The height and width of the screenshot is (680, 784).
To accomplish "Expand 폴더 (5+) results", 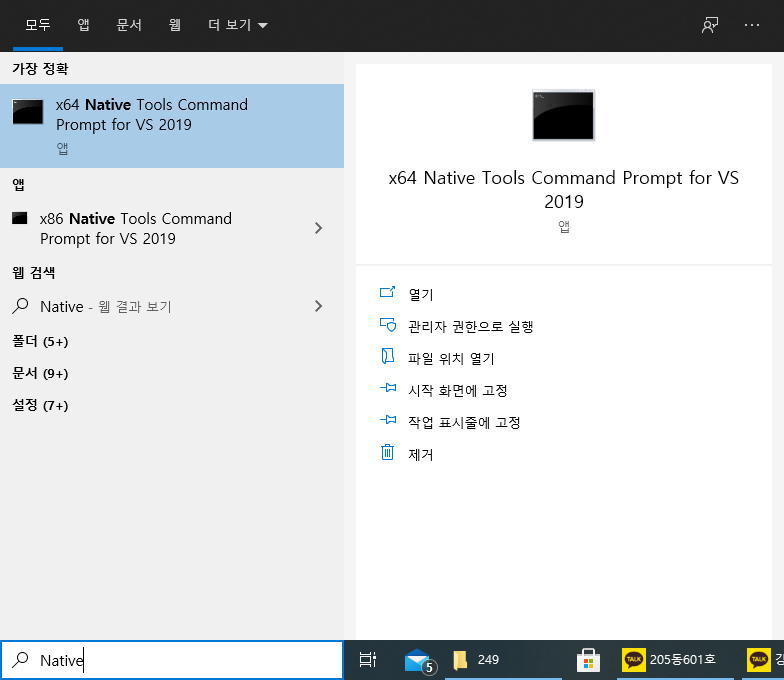I will [40, 342].
